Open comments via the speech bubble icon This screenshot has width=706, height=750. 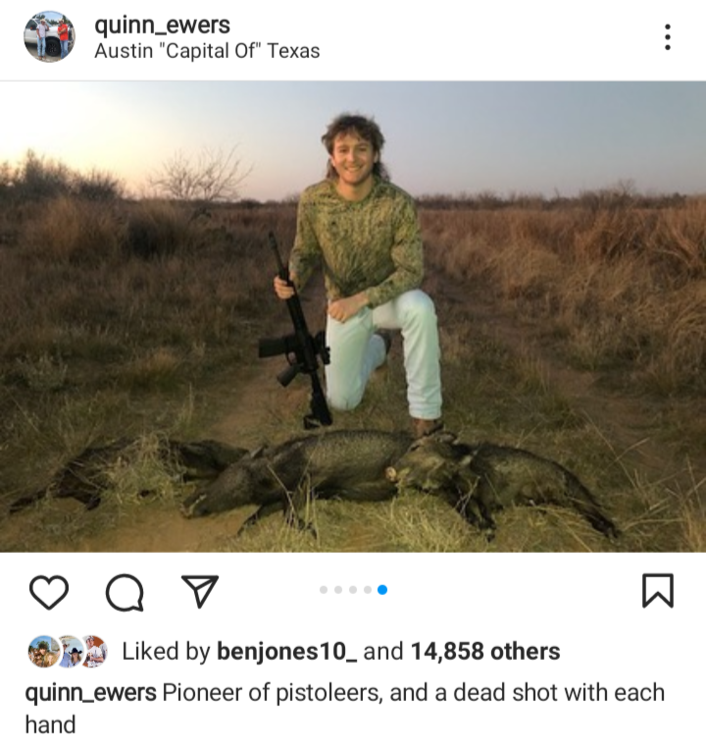pos(124,593)
